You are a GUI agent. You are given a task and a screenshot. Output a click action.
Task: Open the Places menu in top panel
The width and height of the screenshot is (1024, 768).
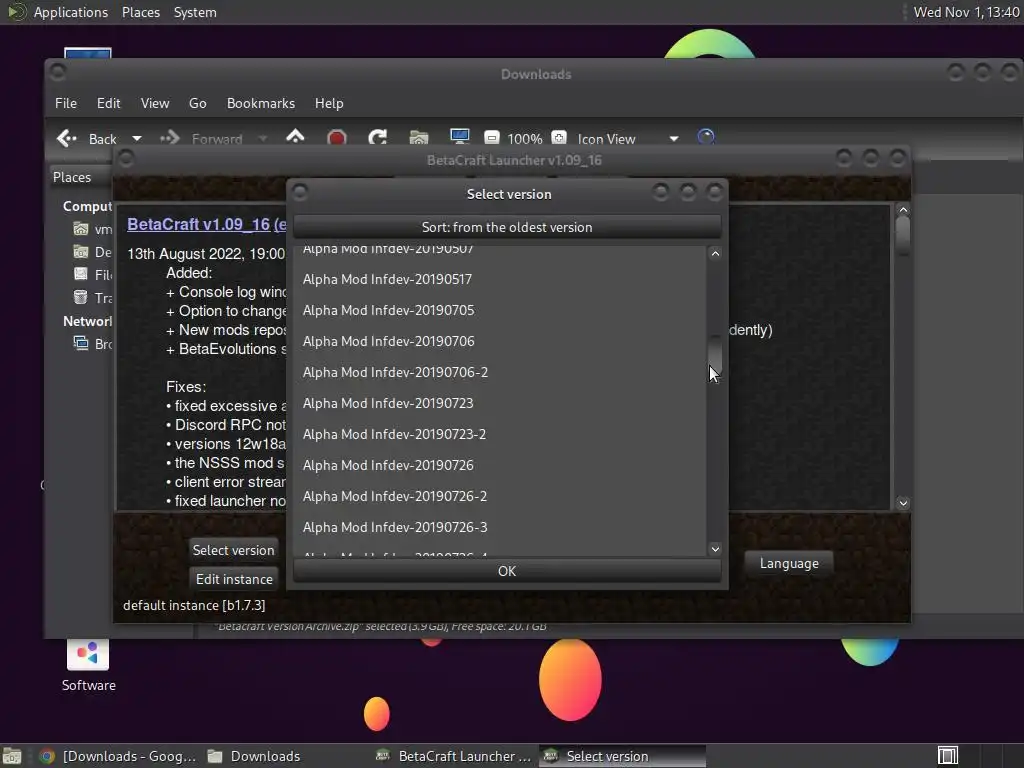coord(140,12)
